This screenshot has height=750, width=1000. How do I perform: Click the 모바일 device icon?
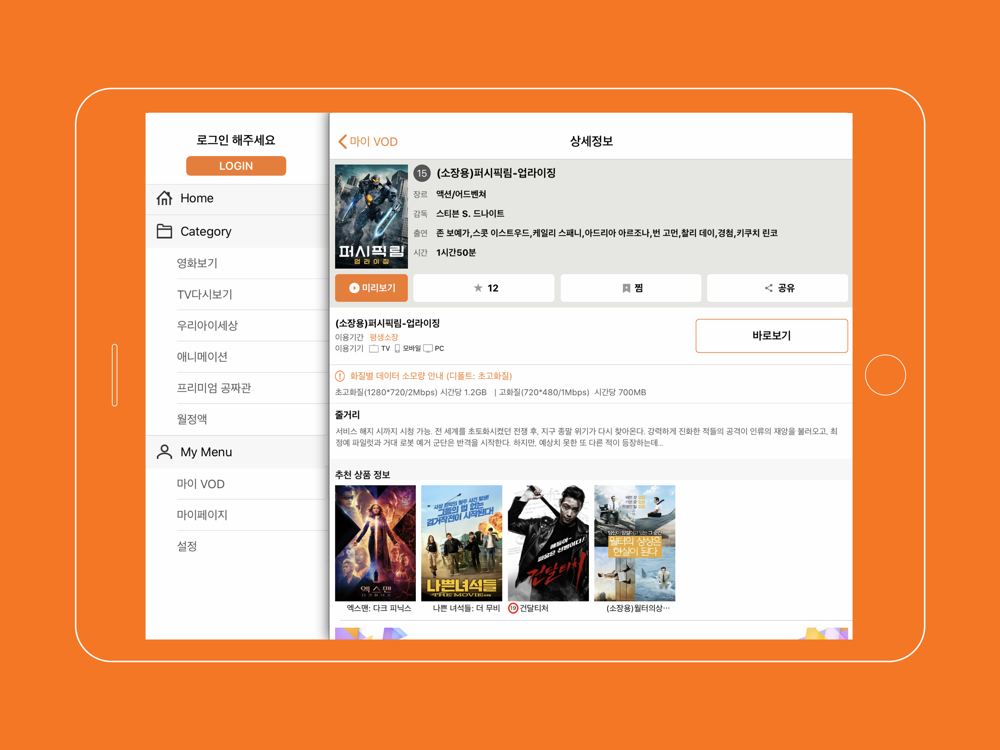click(397, 349)
